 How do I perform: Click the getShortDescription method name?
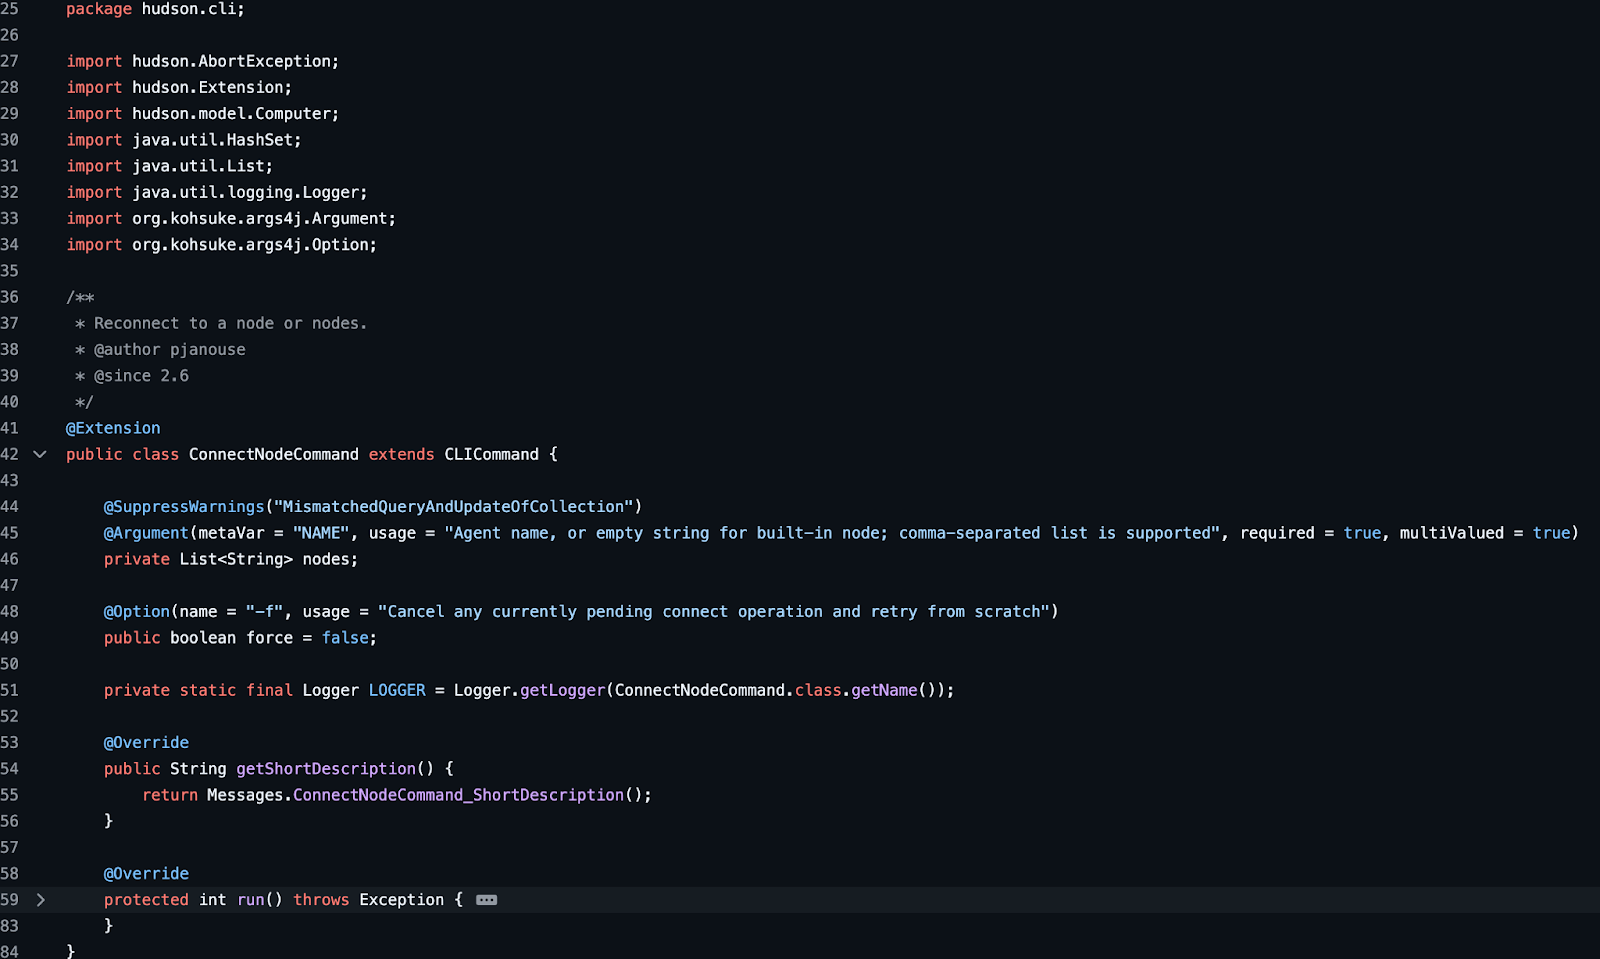(326, 769)
